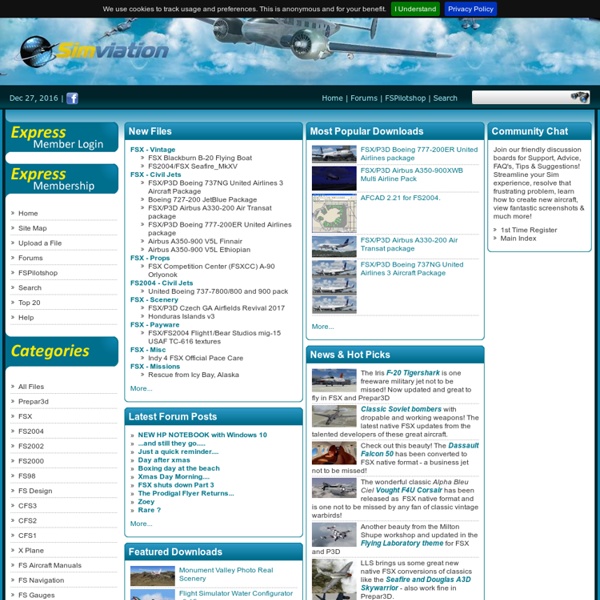Open Search in the top navigation bar
This screenshot has height=600, width=600.
click(445, 98)
